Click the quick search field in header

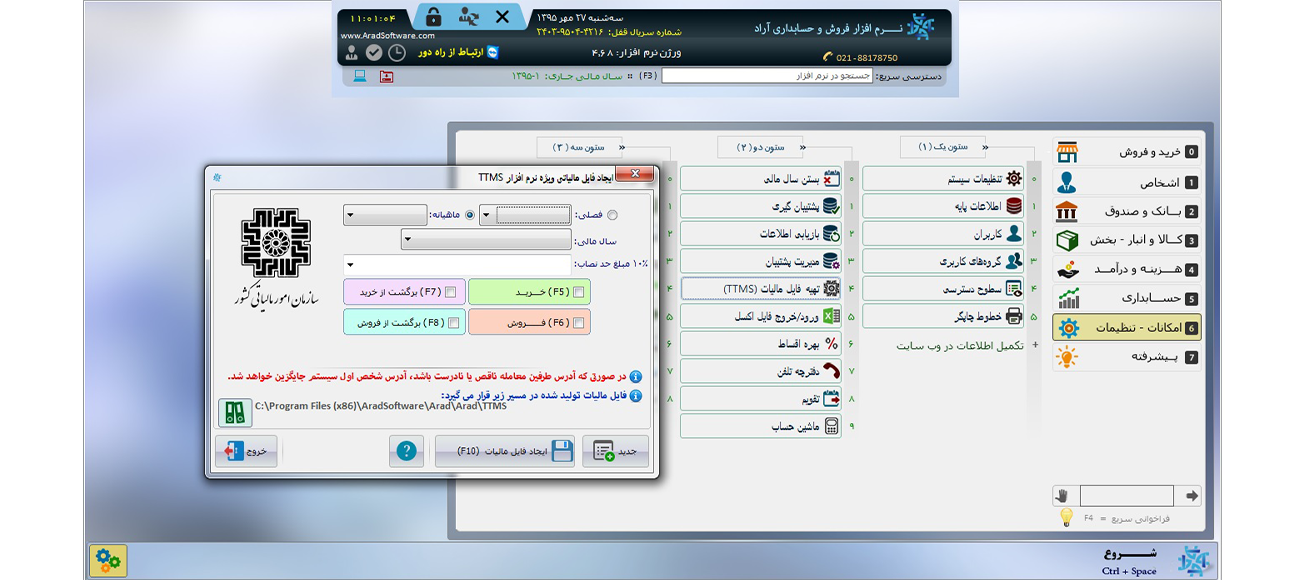[x=766, y=76]
